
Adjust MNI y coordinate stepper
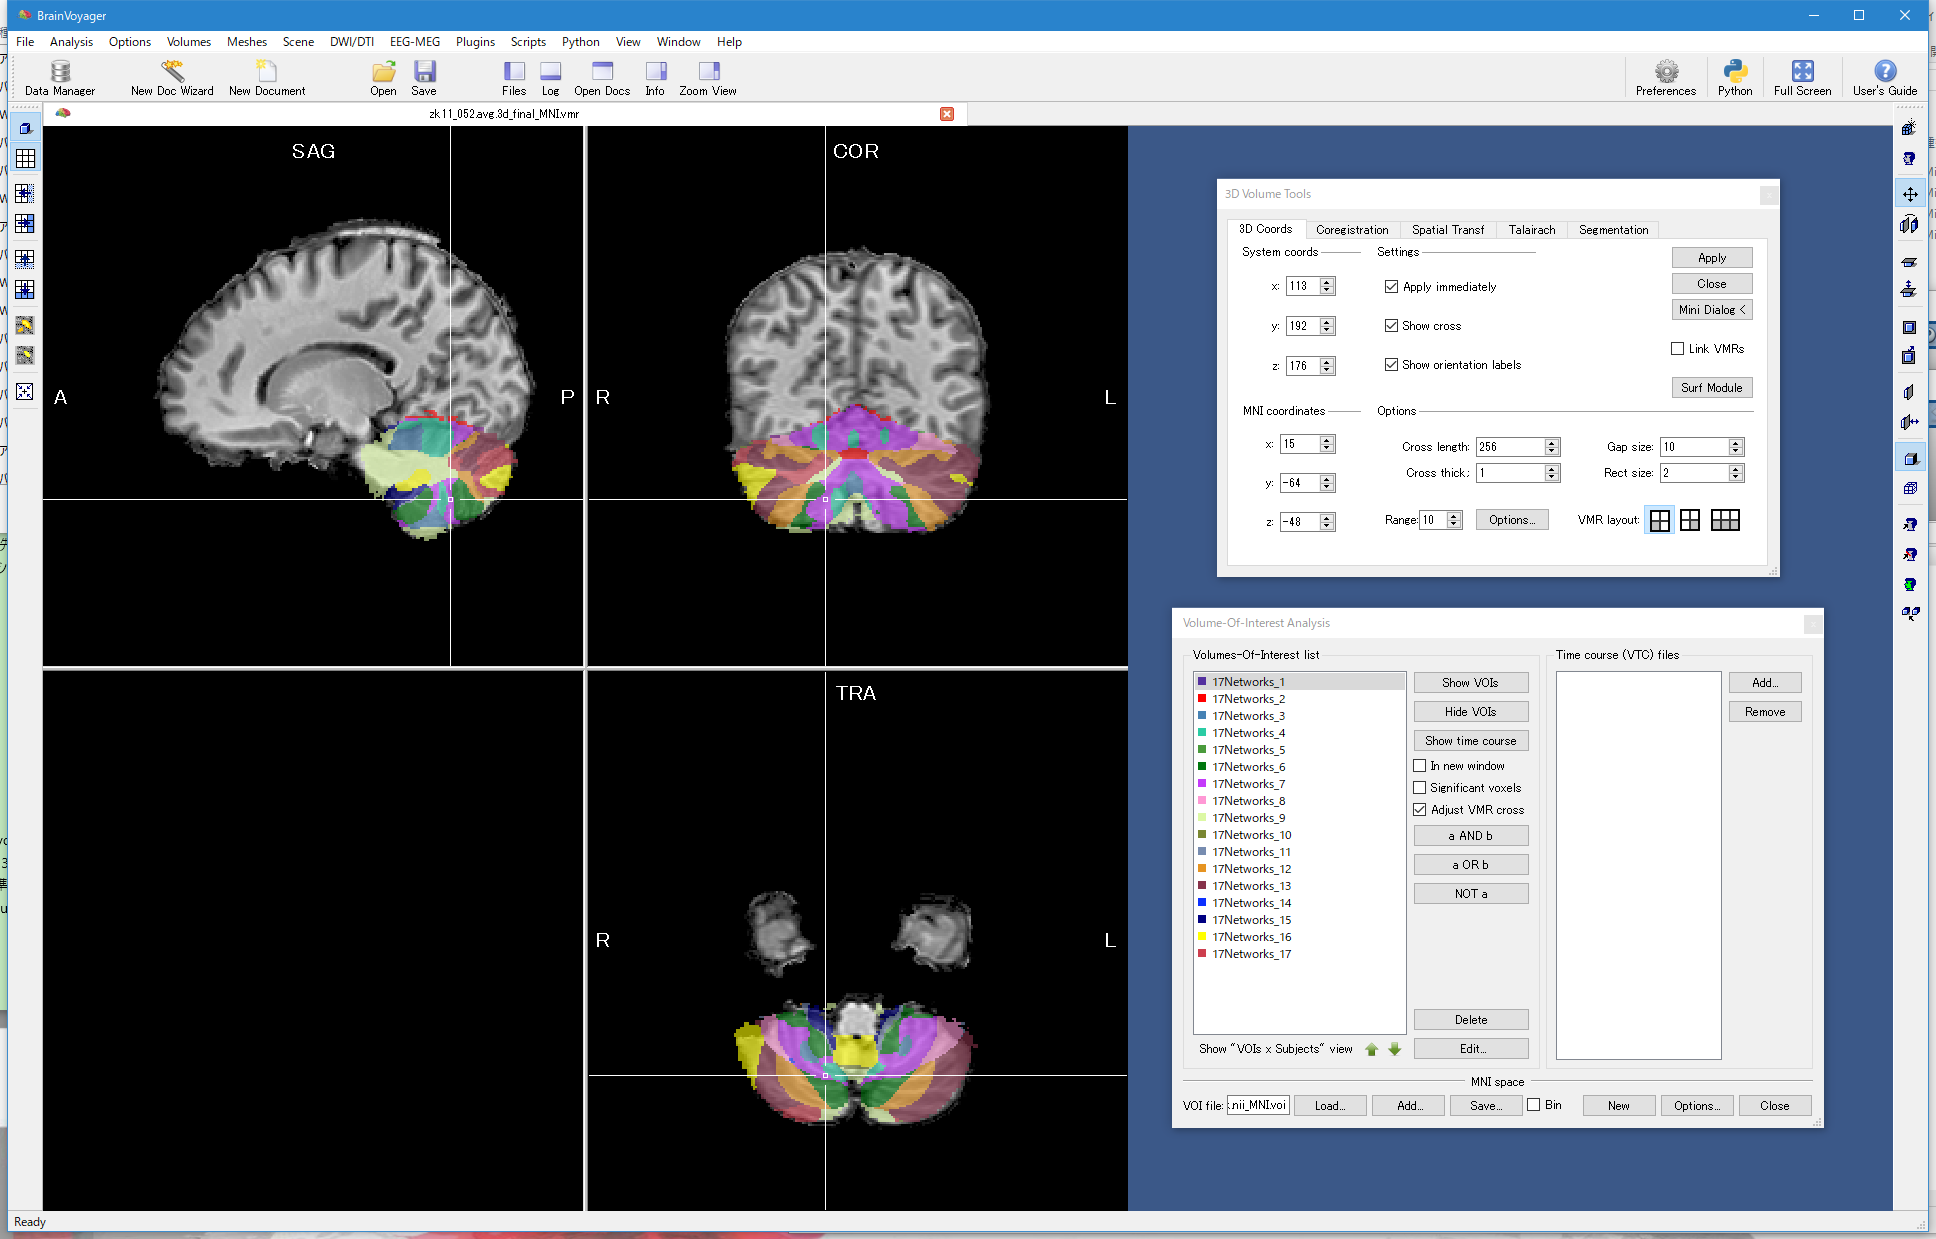click(x=1327, y=483)
